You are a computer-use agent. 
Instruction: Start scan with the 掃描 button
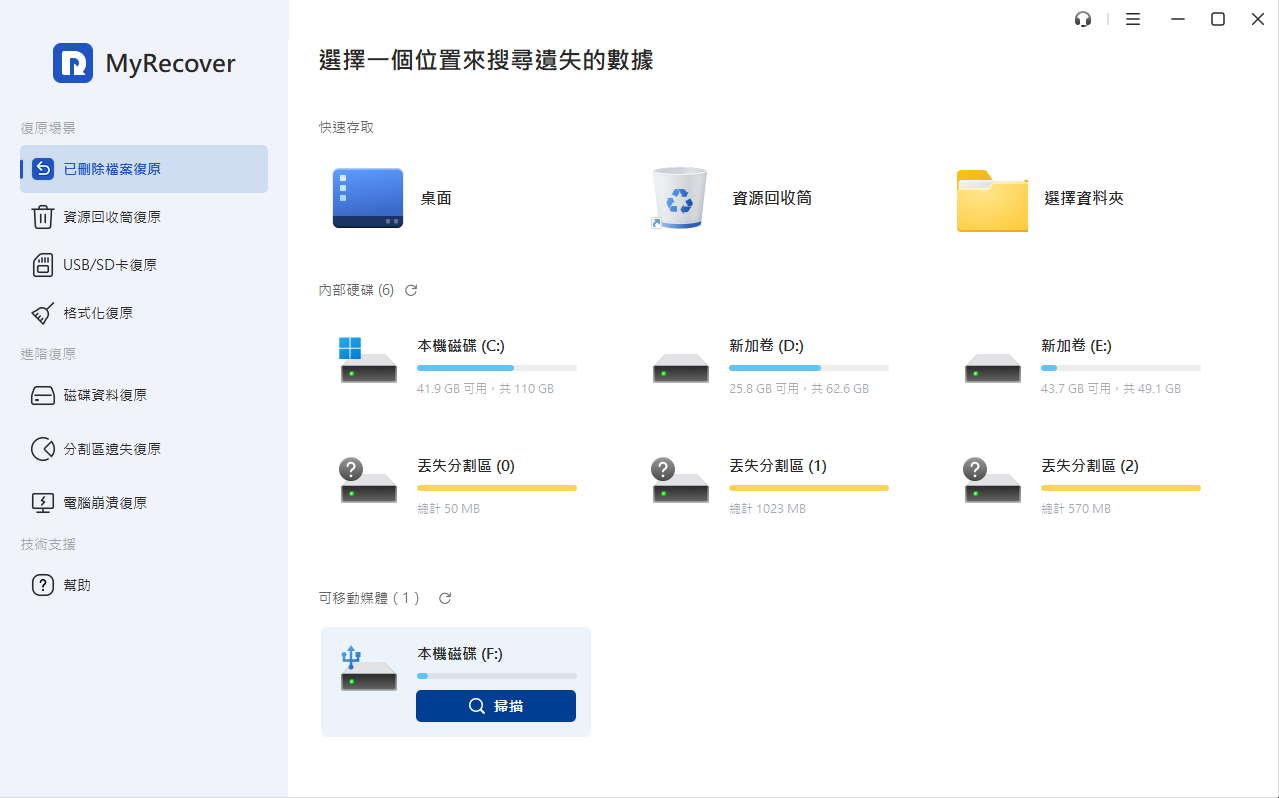coord(496,706)
